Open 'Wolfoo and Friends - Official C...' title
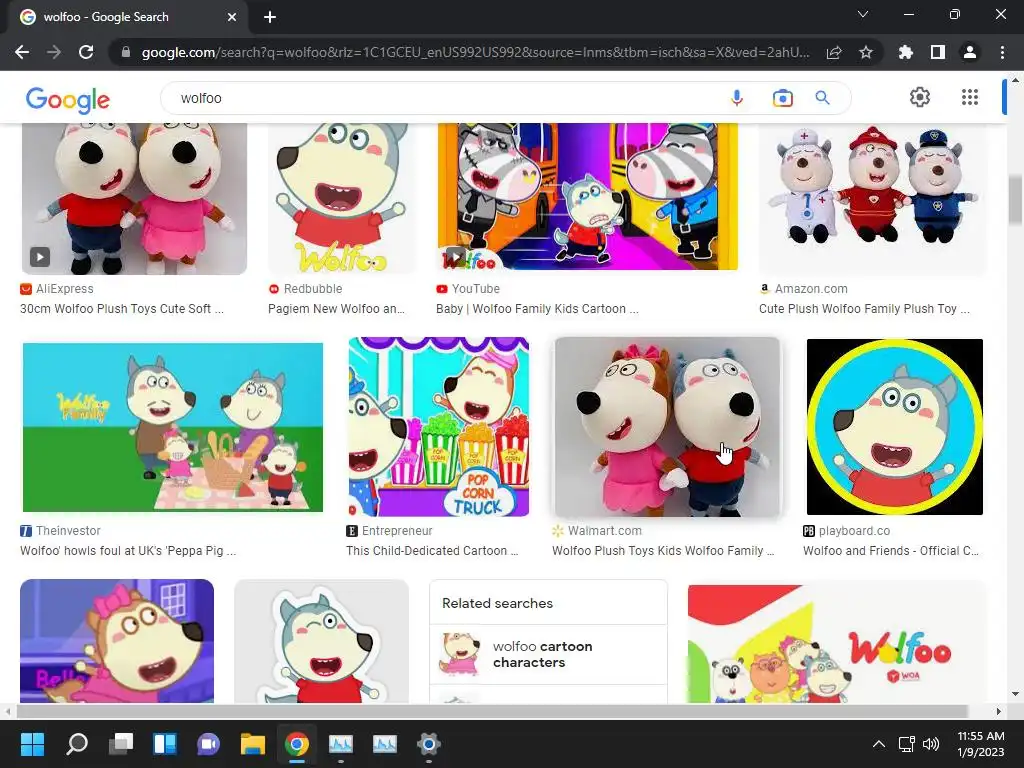The image size is (1024, 768). pos(891,551)
